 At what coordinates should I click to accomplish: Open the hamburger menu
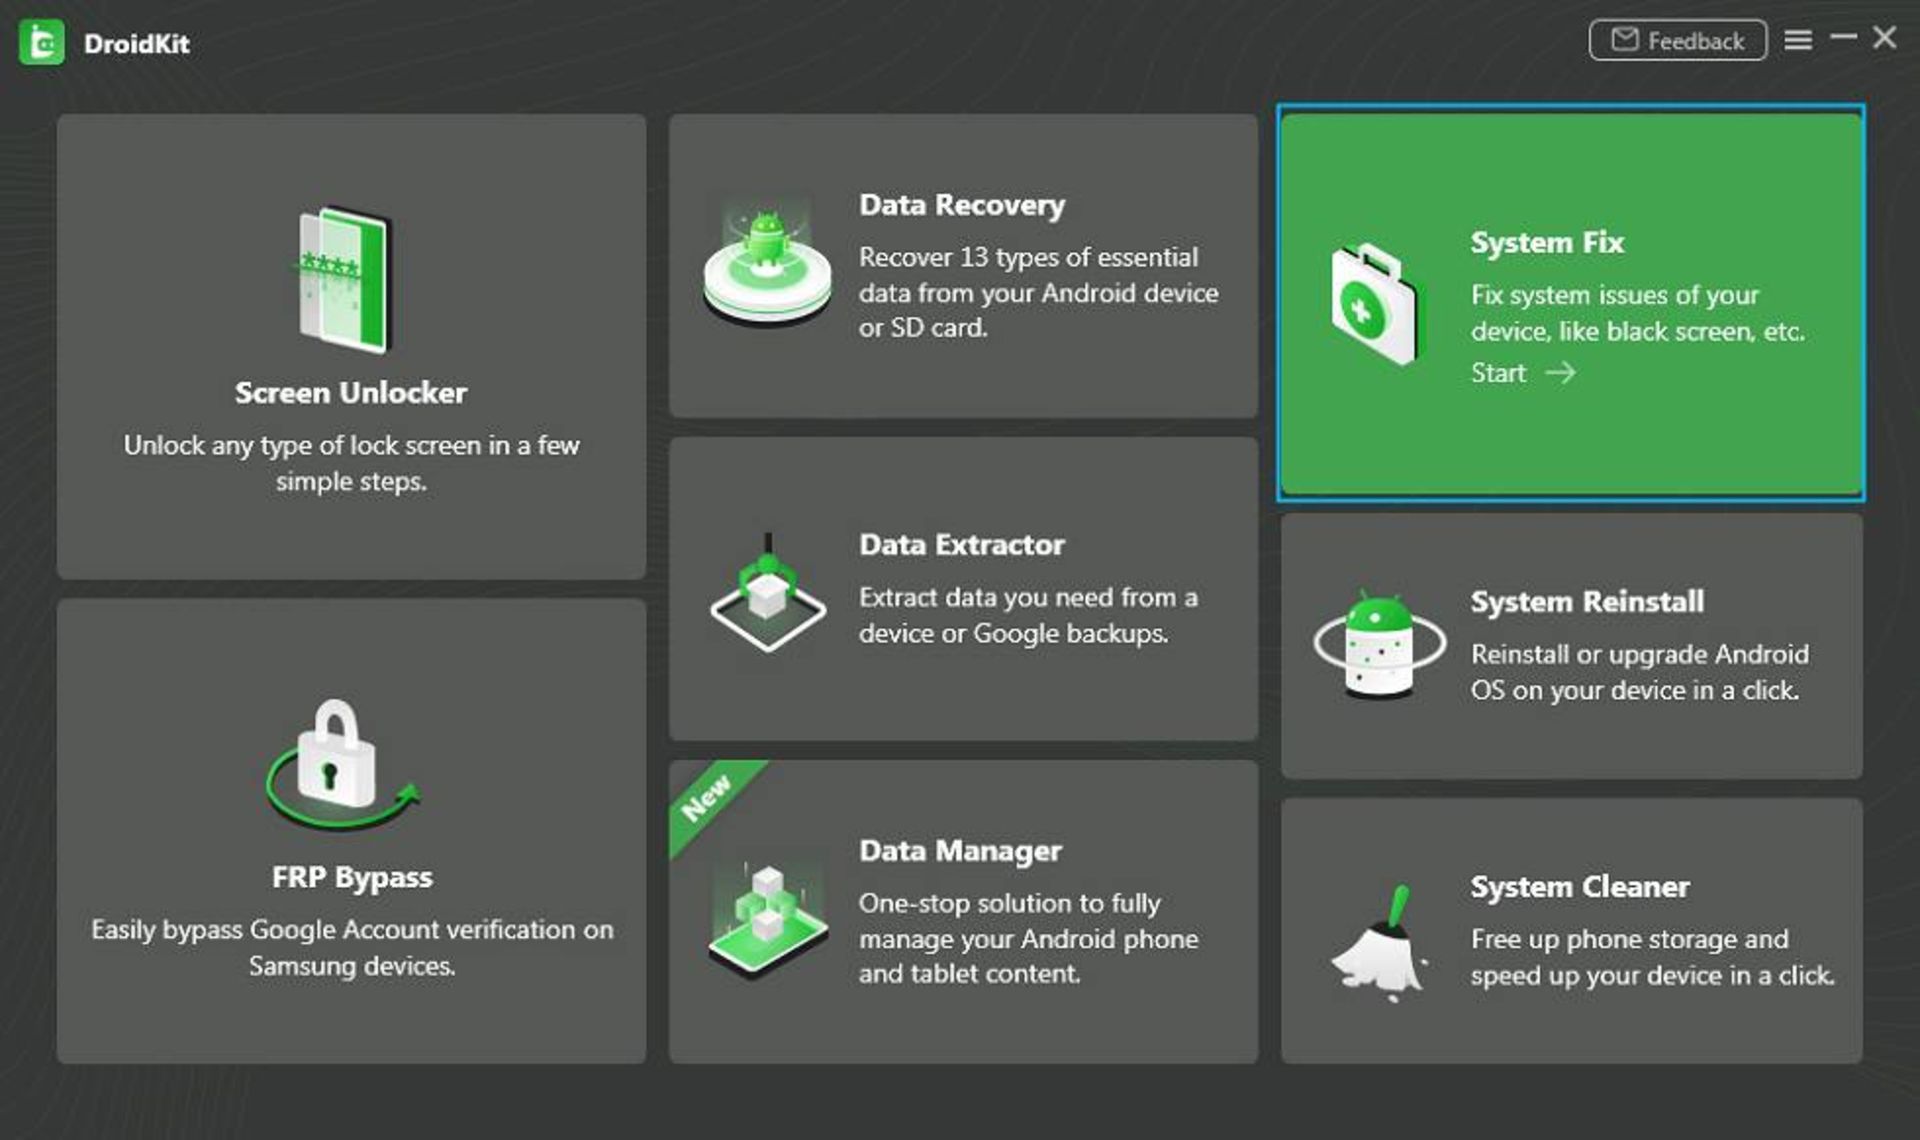(x=1798, y=40)
